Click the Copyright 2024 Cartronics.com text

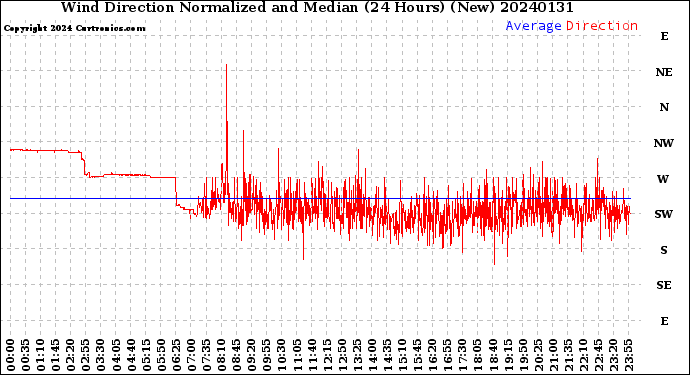pos(74,28)
